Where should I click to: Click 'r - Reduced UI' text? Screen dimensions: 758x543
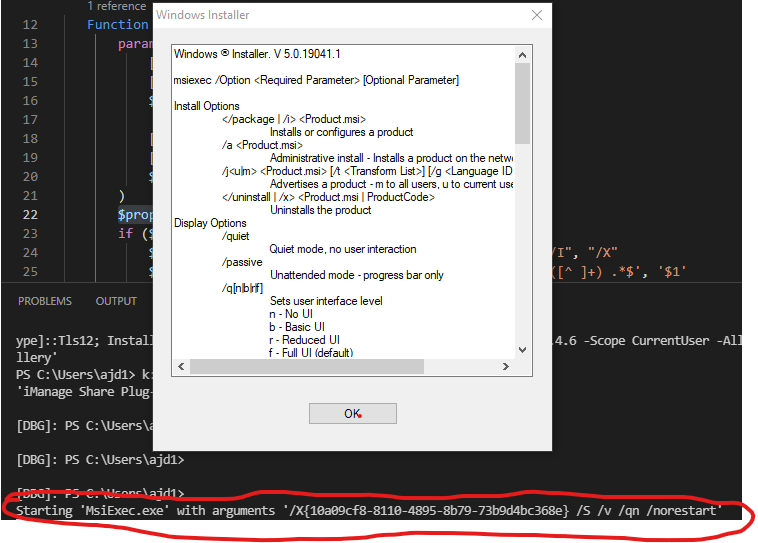point(304,340)
